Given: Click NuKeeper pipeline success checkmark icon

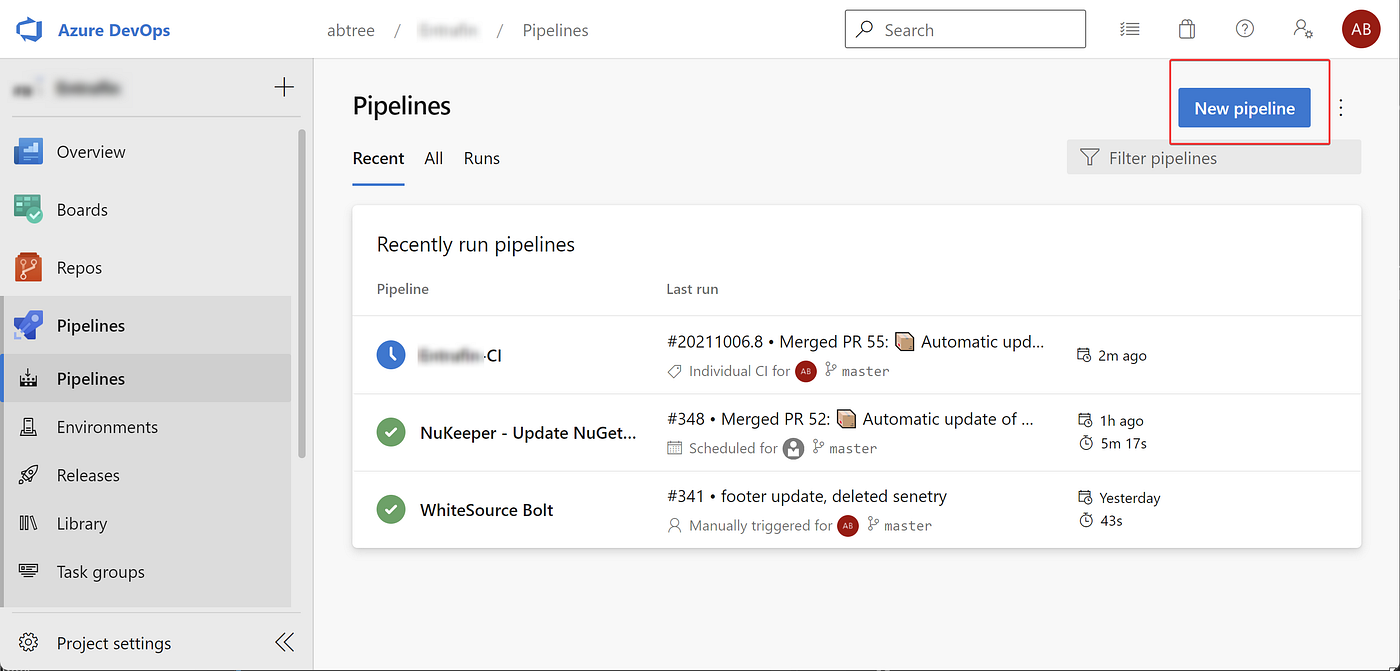Looking at the screenshot, I should (x=390, y=432).
